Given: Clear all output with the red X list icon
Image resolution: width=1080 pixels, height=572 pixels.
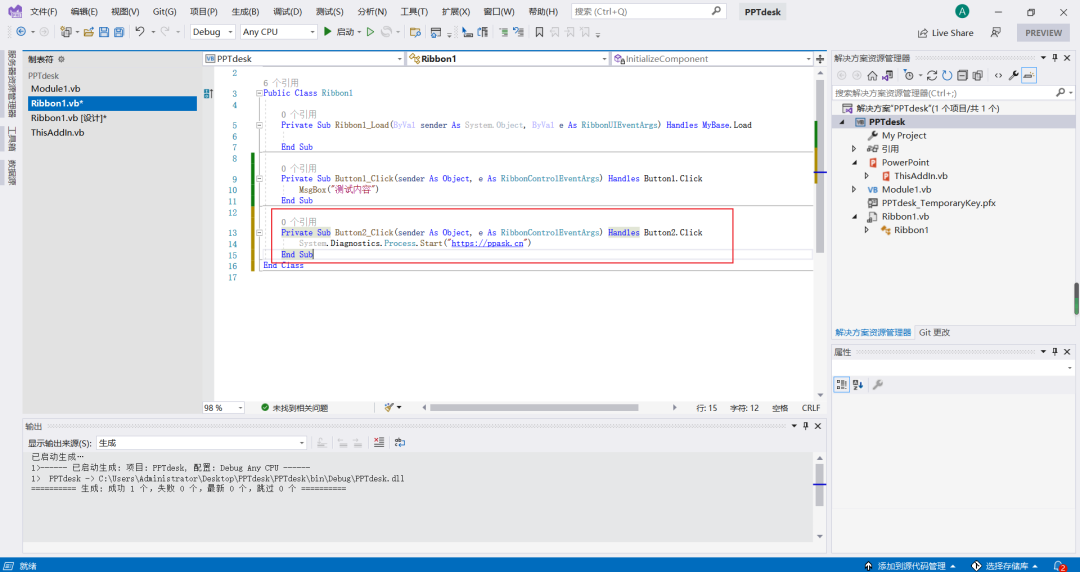Looking at the screenshot, I should (379, 442).
